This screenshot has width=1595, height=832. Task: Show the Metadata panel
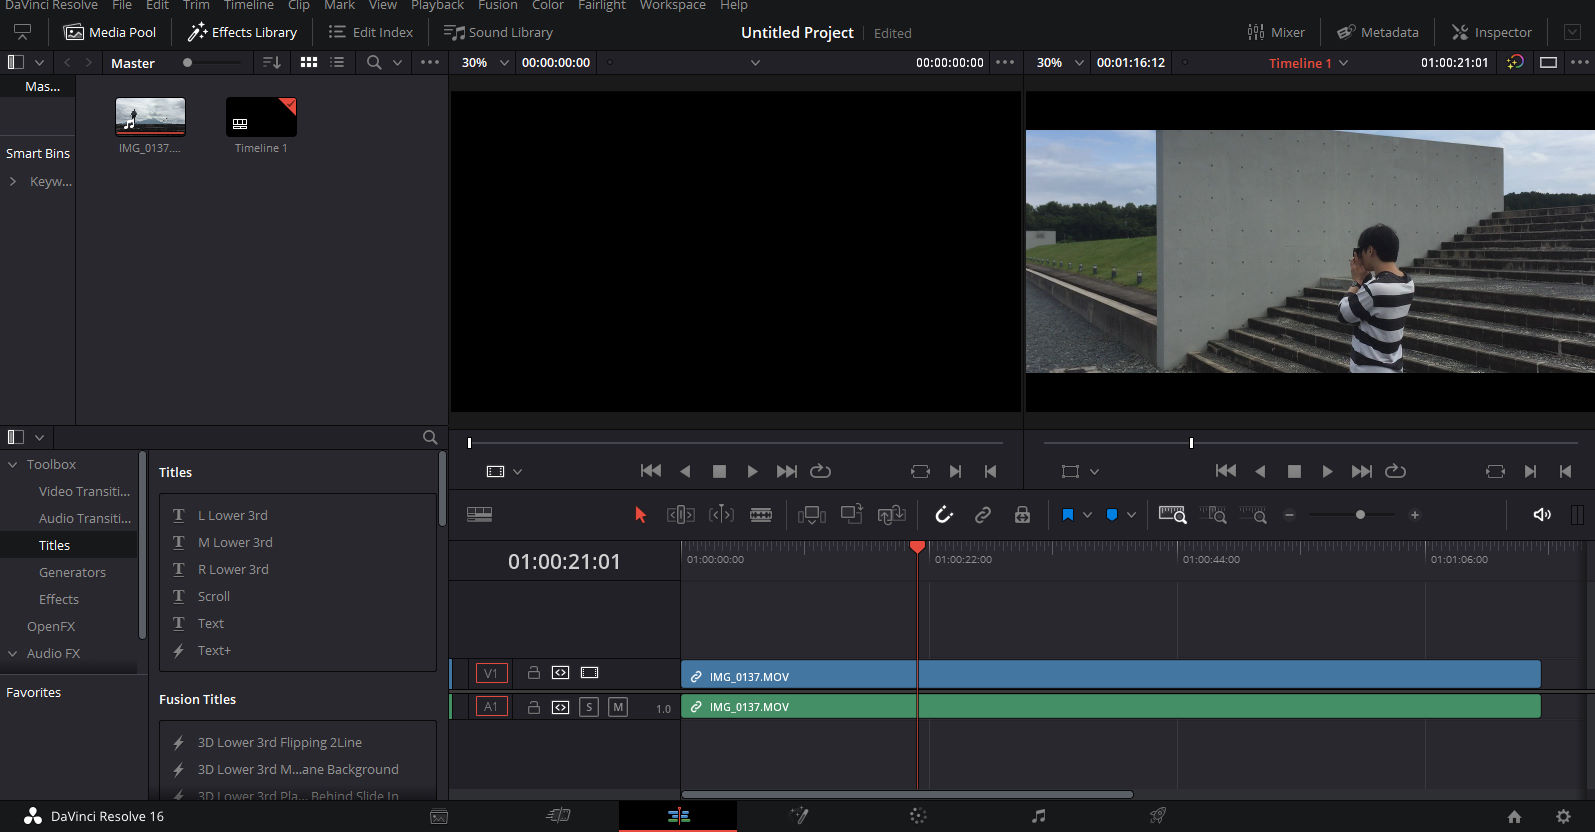pos(1378,32)
